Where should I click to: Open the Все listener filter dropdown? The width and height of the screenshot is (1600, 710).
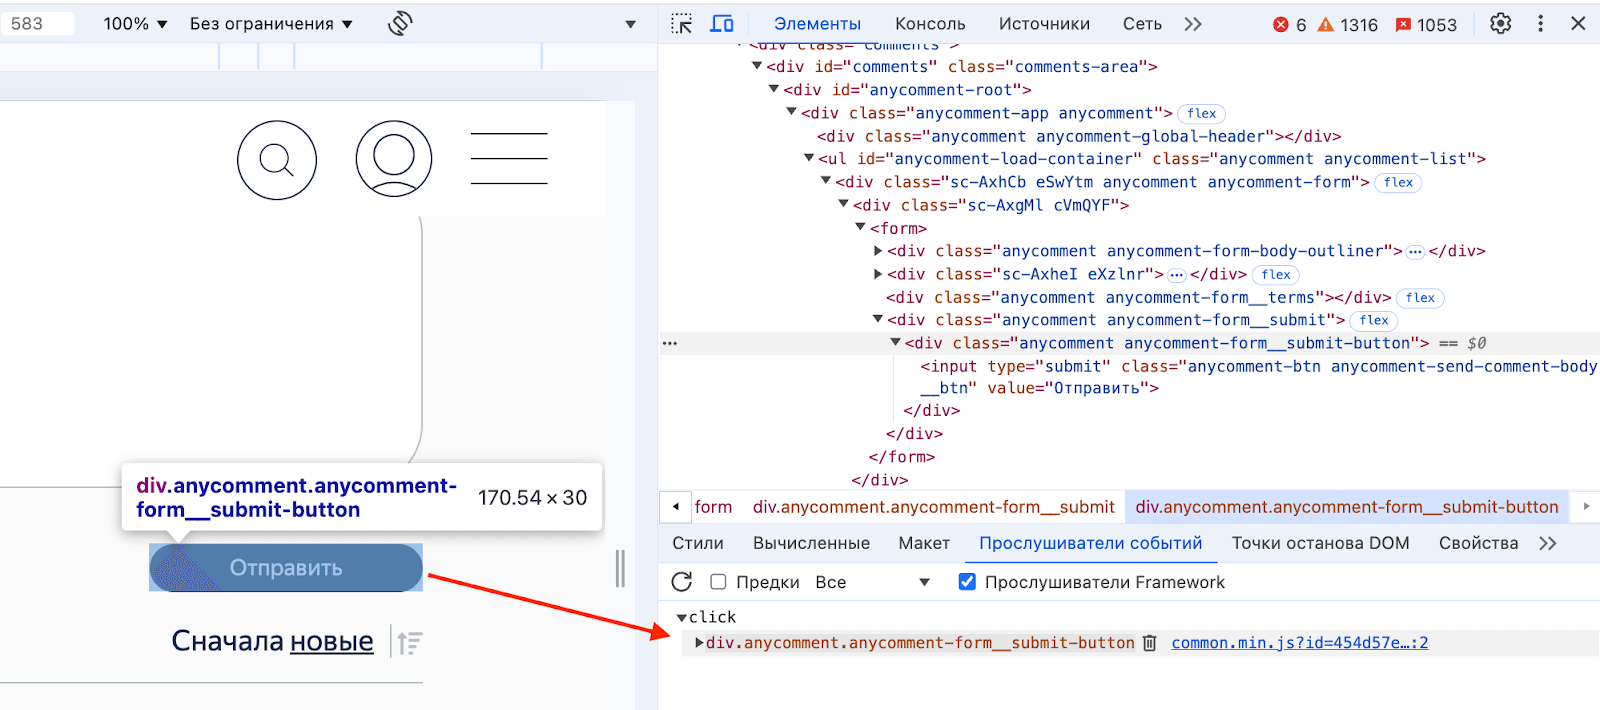pyautogui.click(x=872, y=582)
